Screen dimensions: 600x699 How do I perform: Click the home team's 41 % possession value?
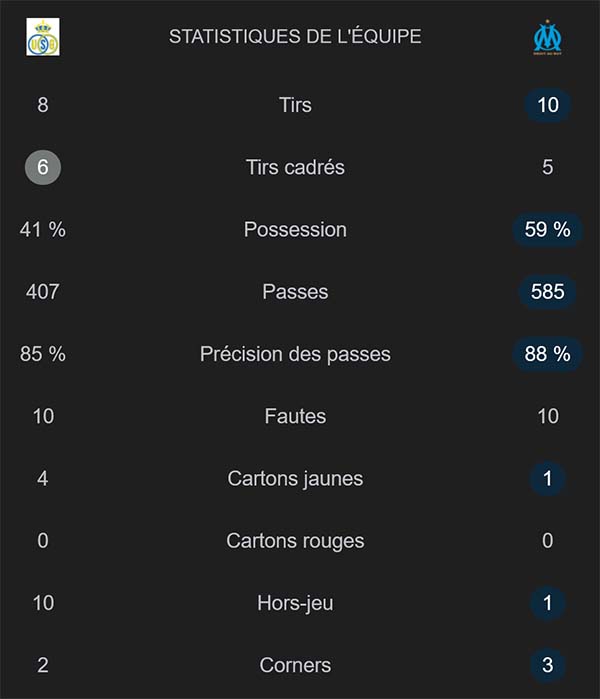click(43, 229)
